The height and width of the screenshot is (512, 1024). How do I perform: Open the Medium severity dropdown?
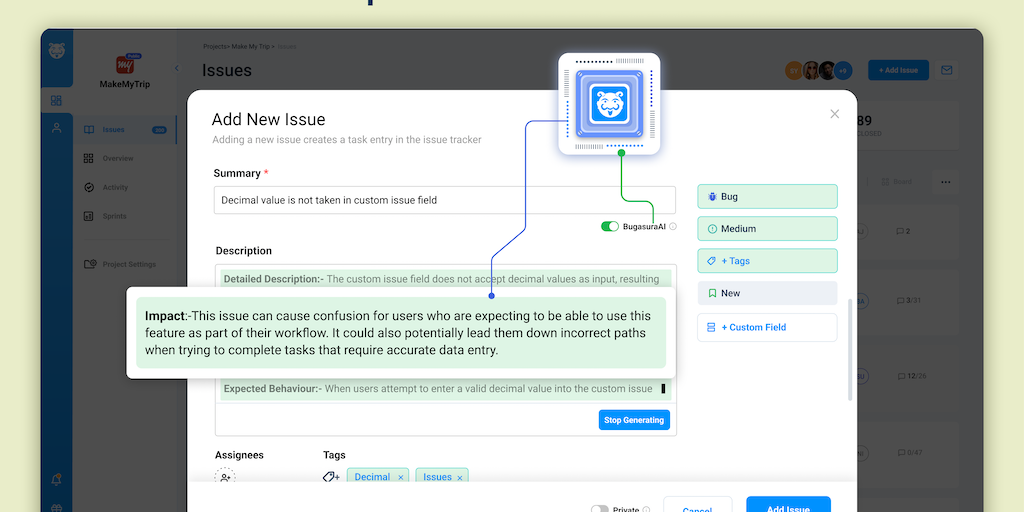click(x=767, y=229)
